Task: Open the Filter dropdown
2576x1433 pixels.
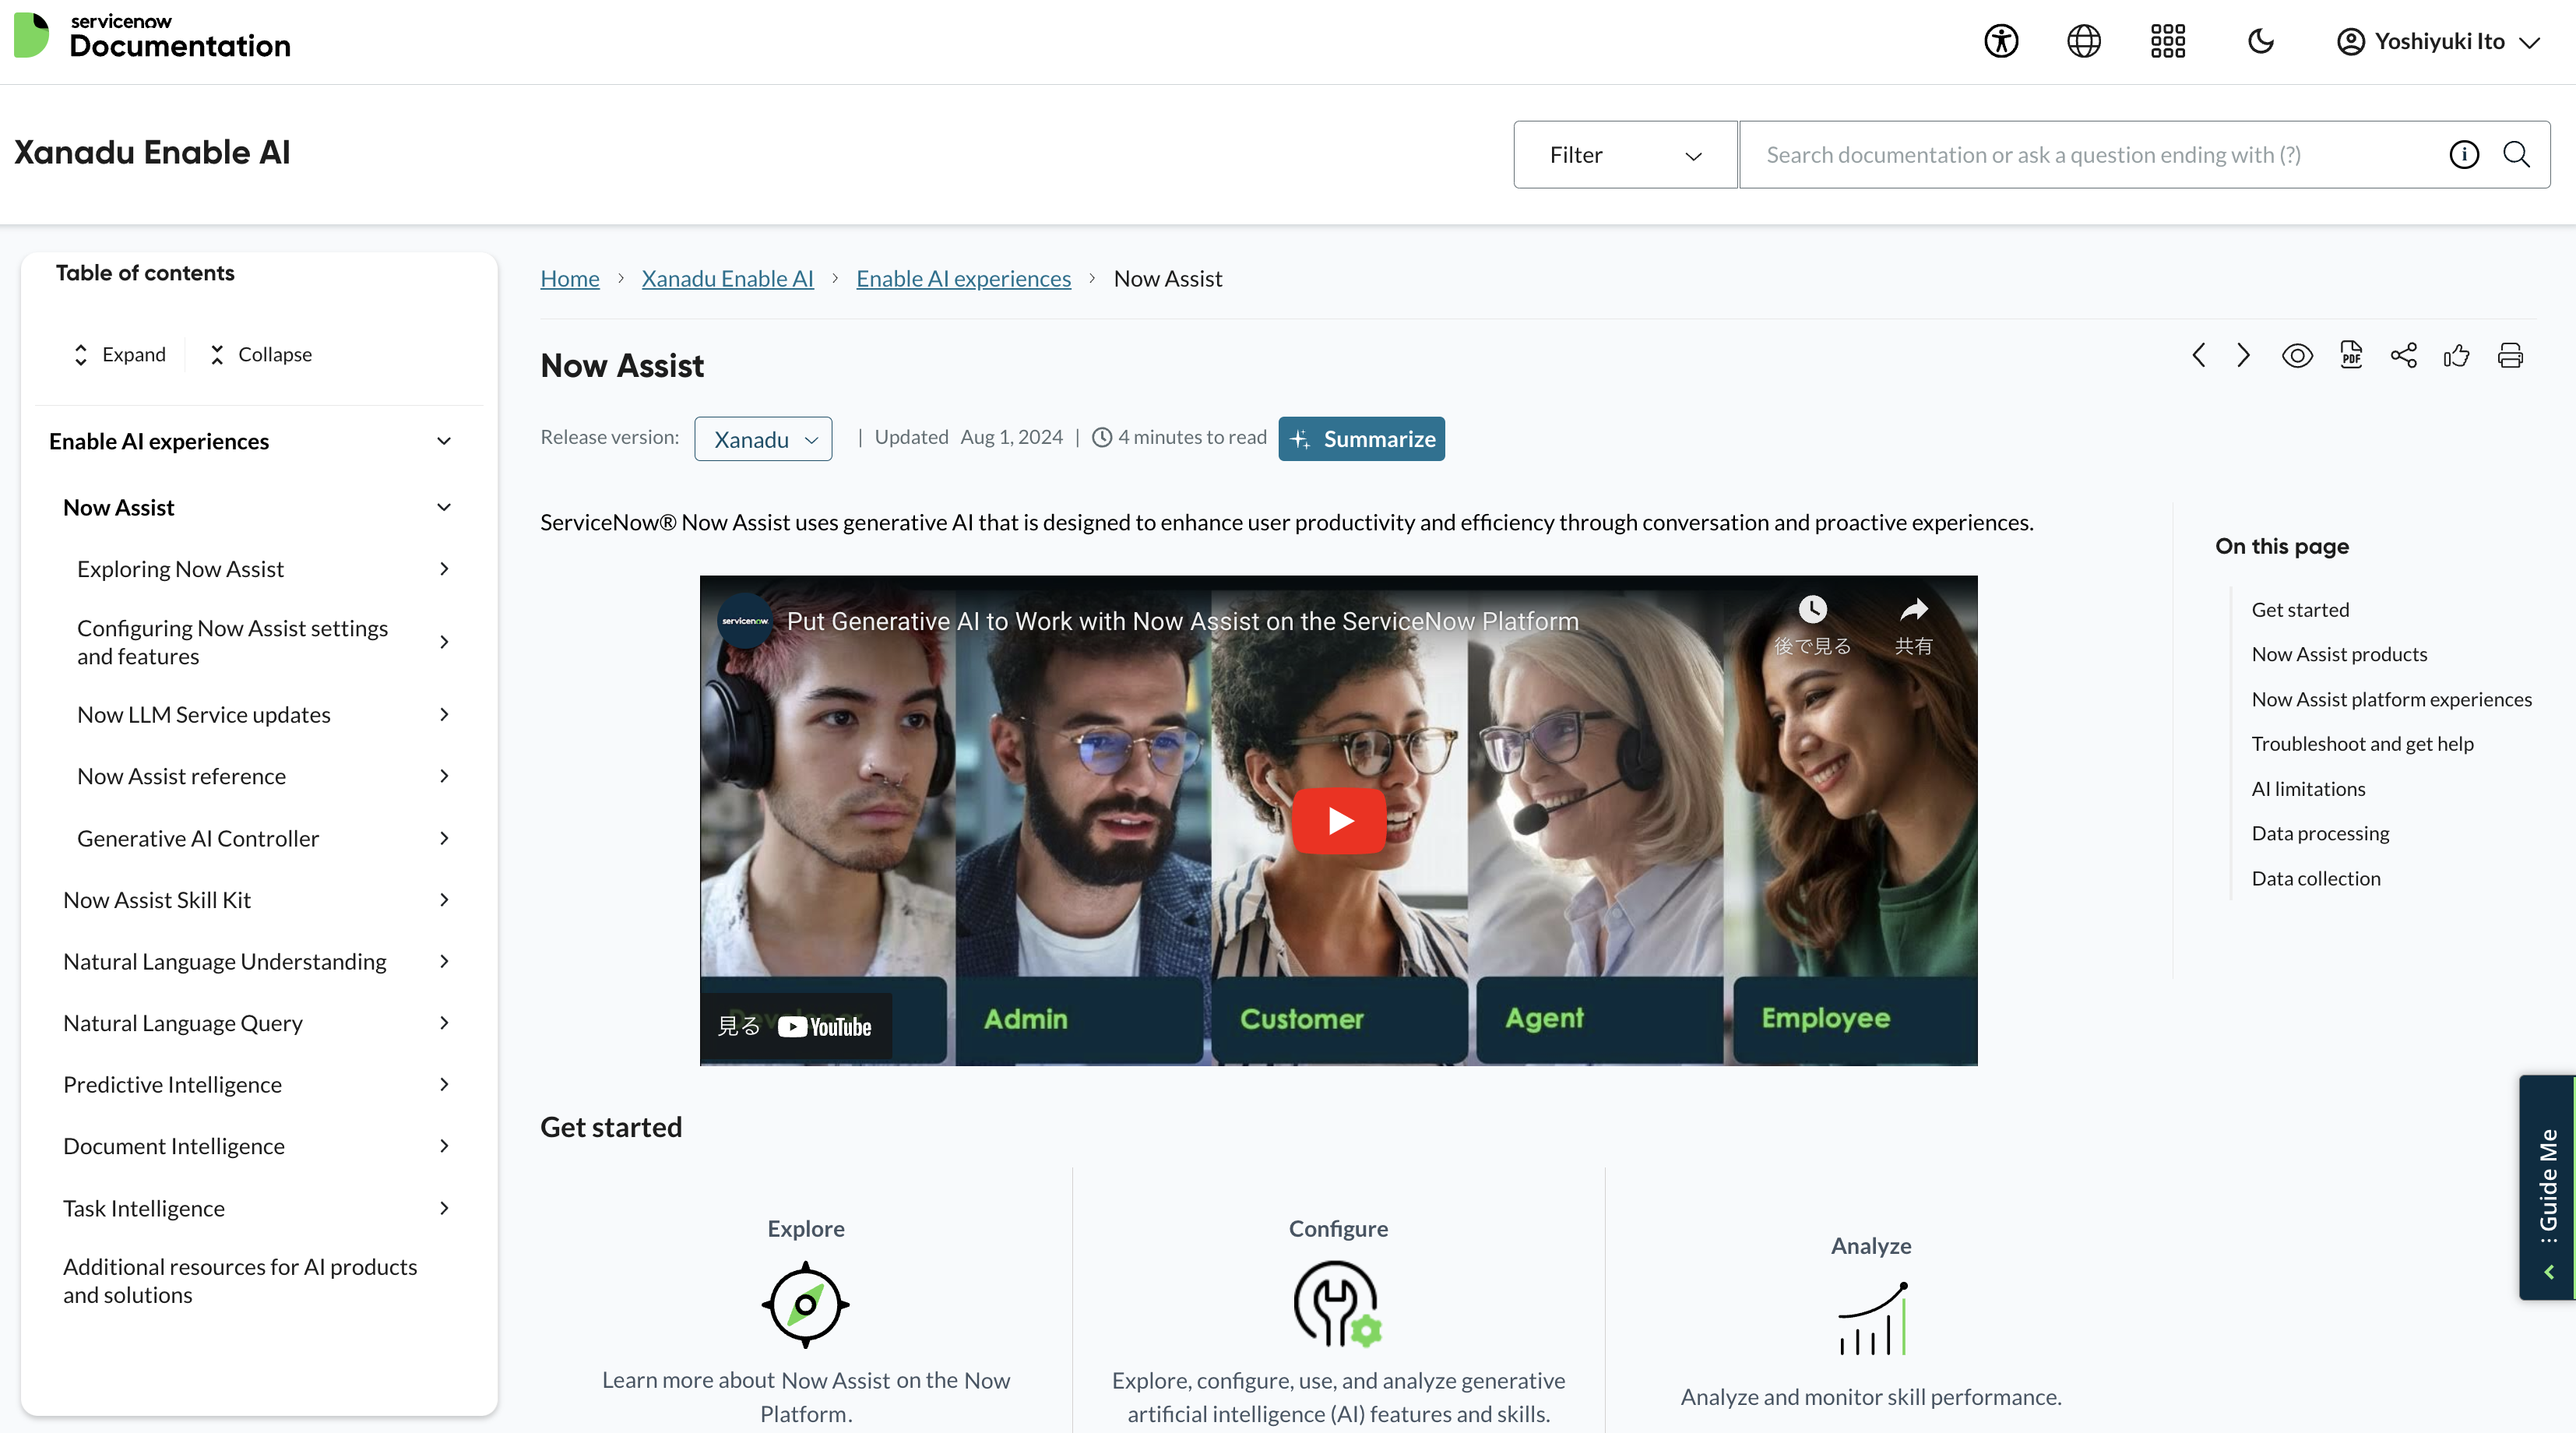Action: 1624,154
